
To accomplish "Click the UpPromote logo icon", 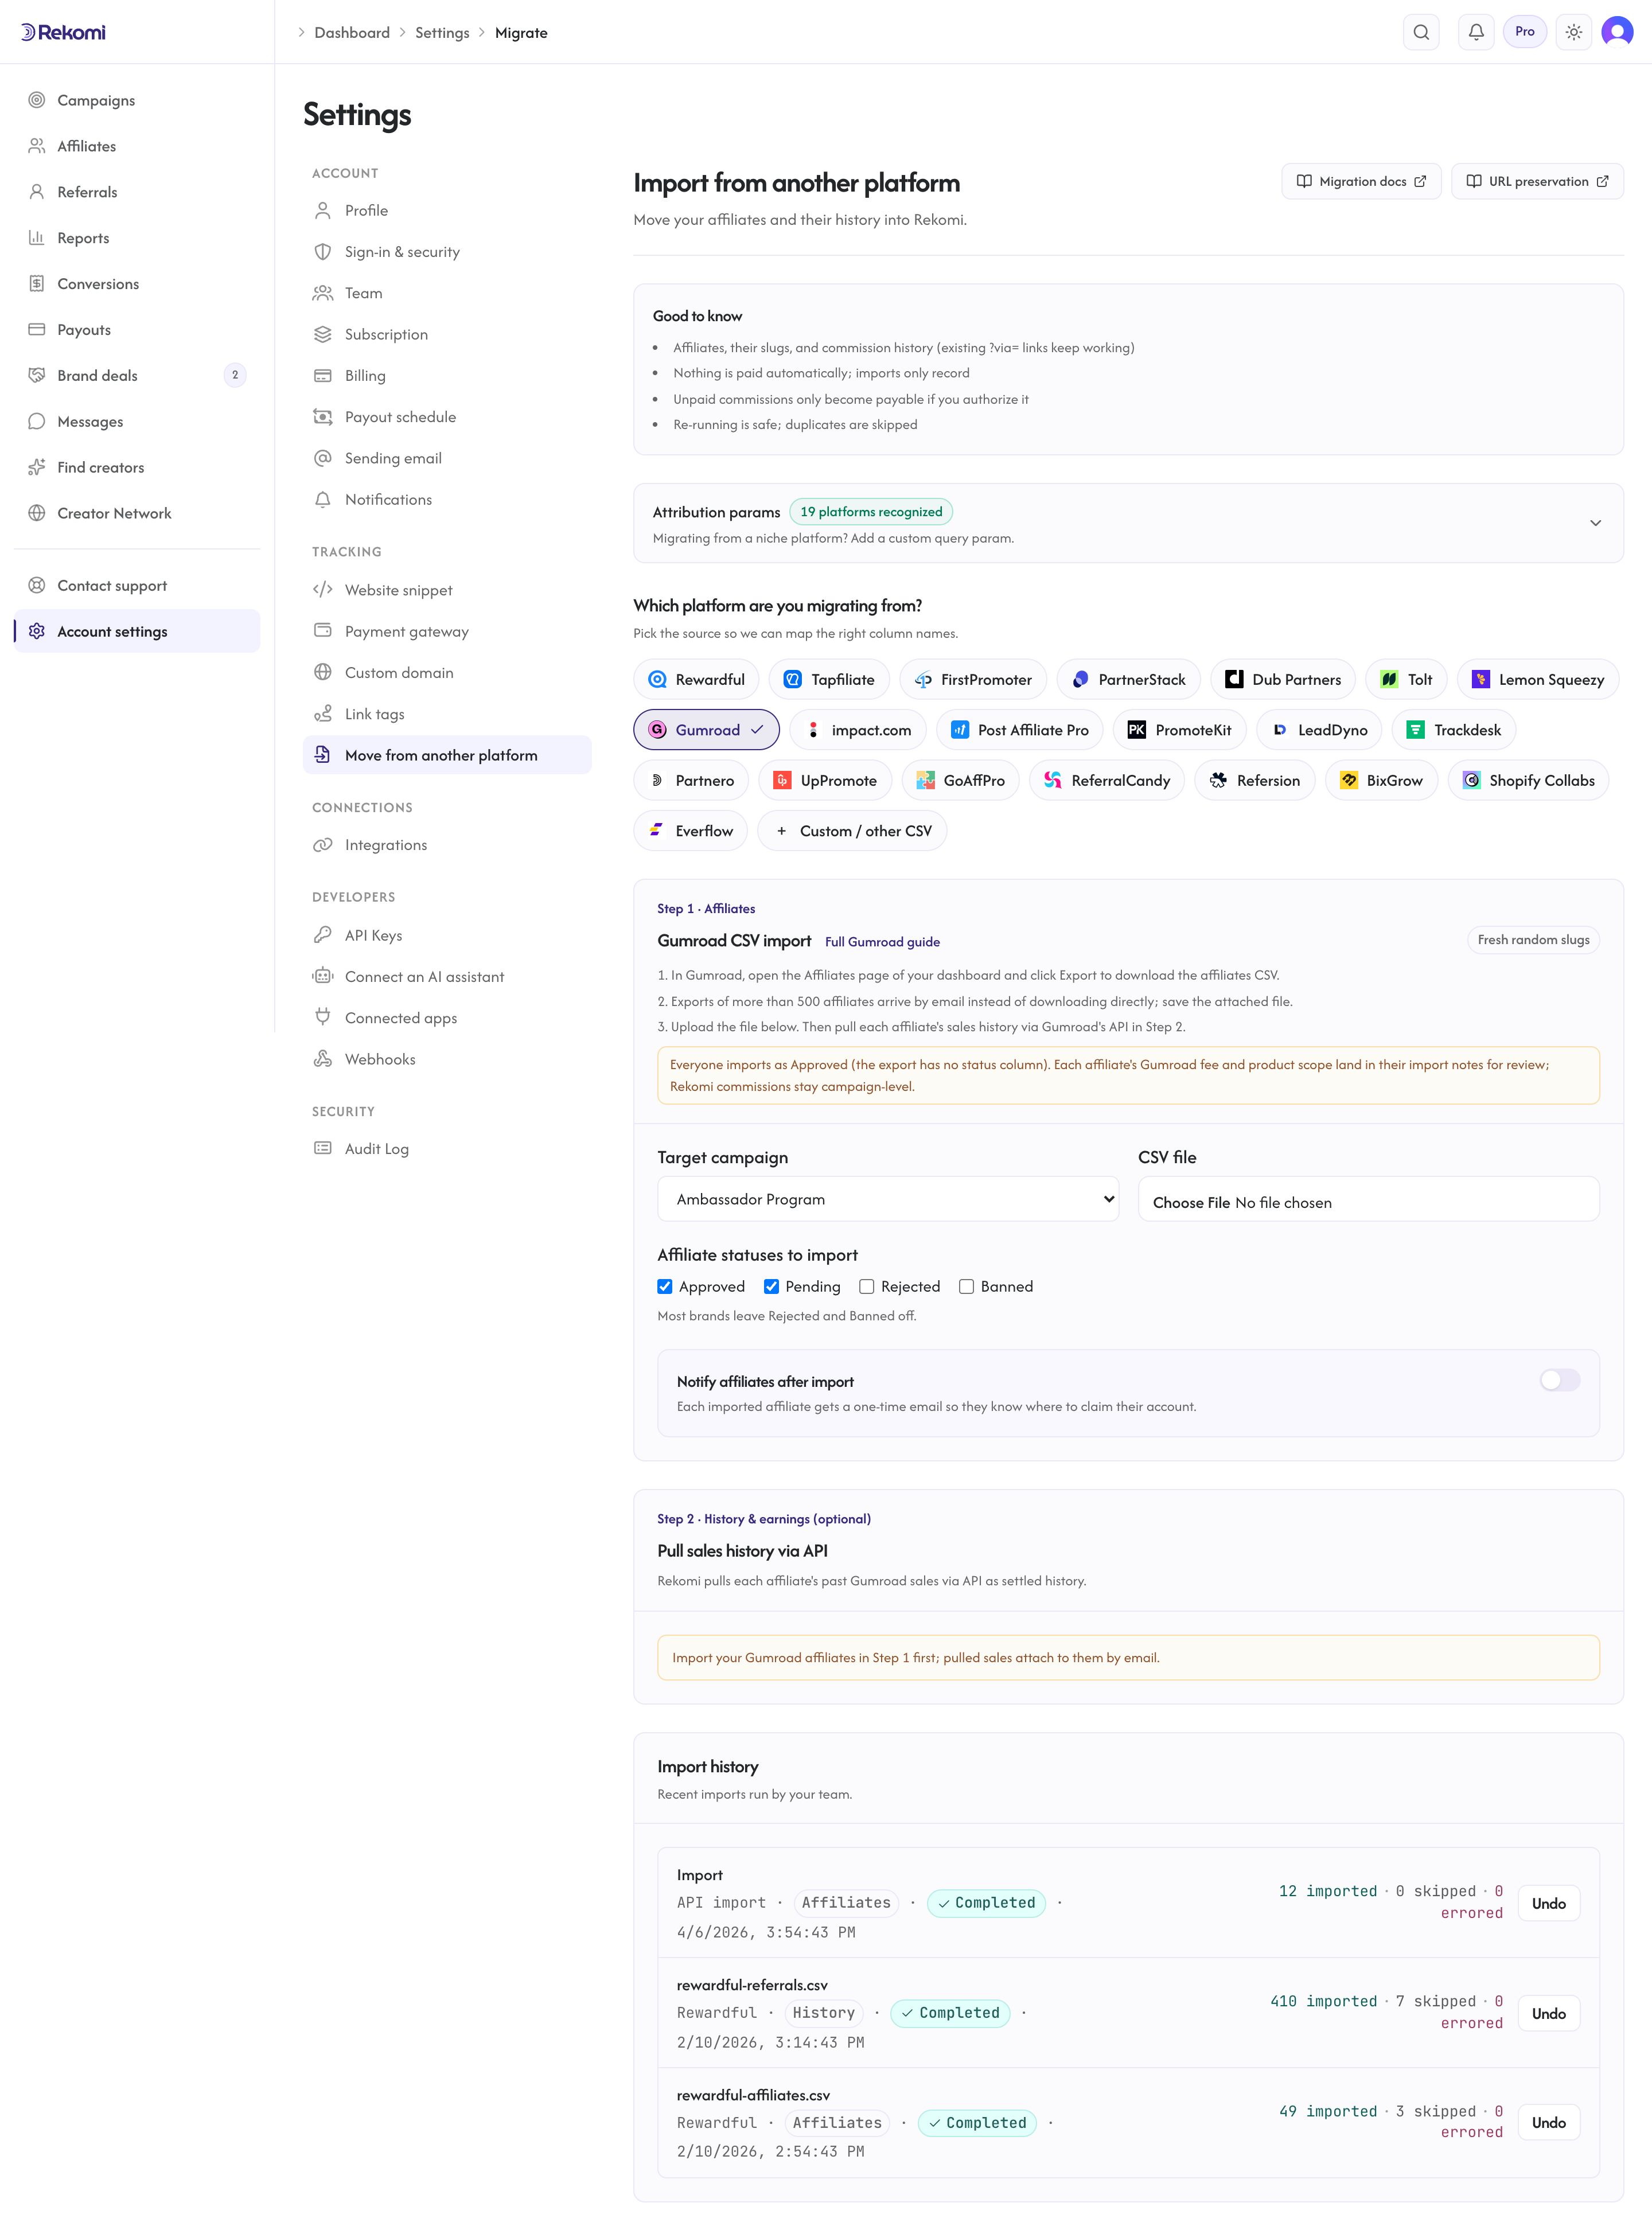I will pos(782,780).
